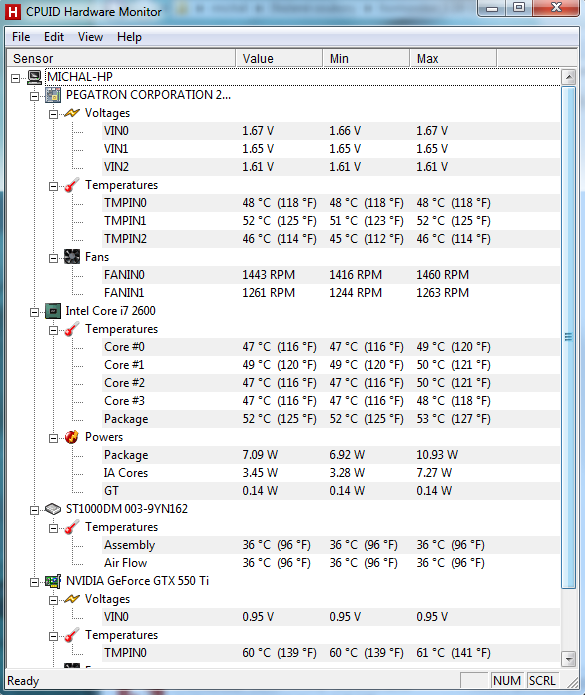Select the TMPIN1 row under PEGATRON

click(330, 221)
